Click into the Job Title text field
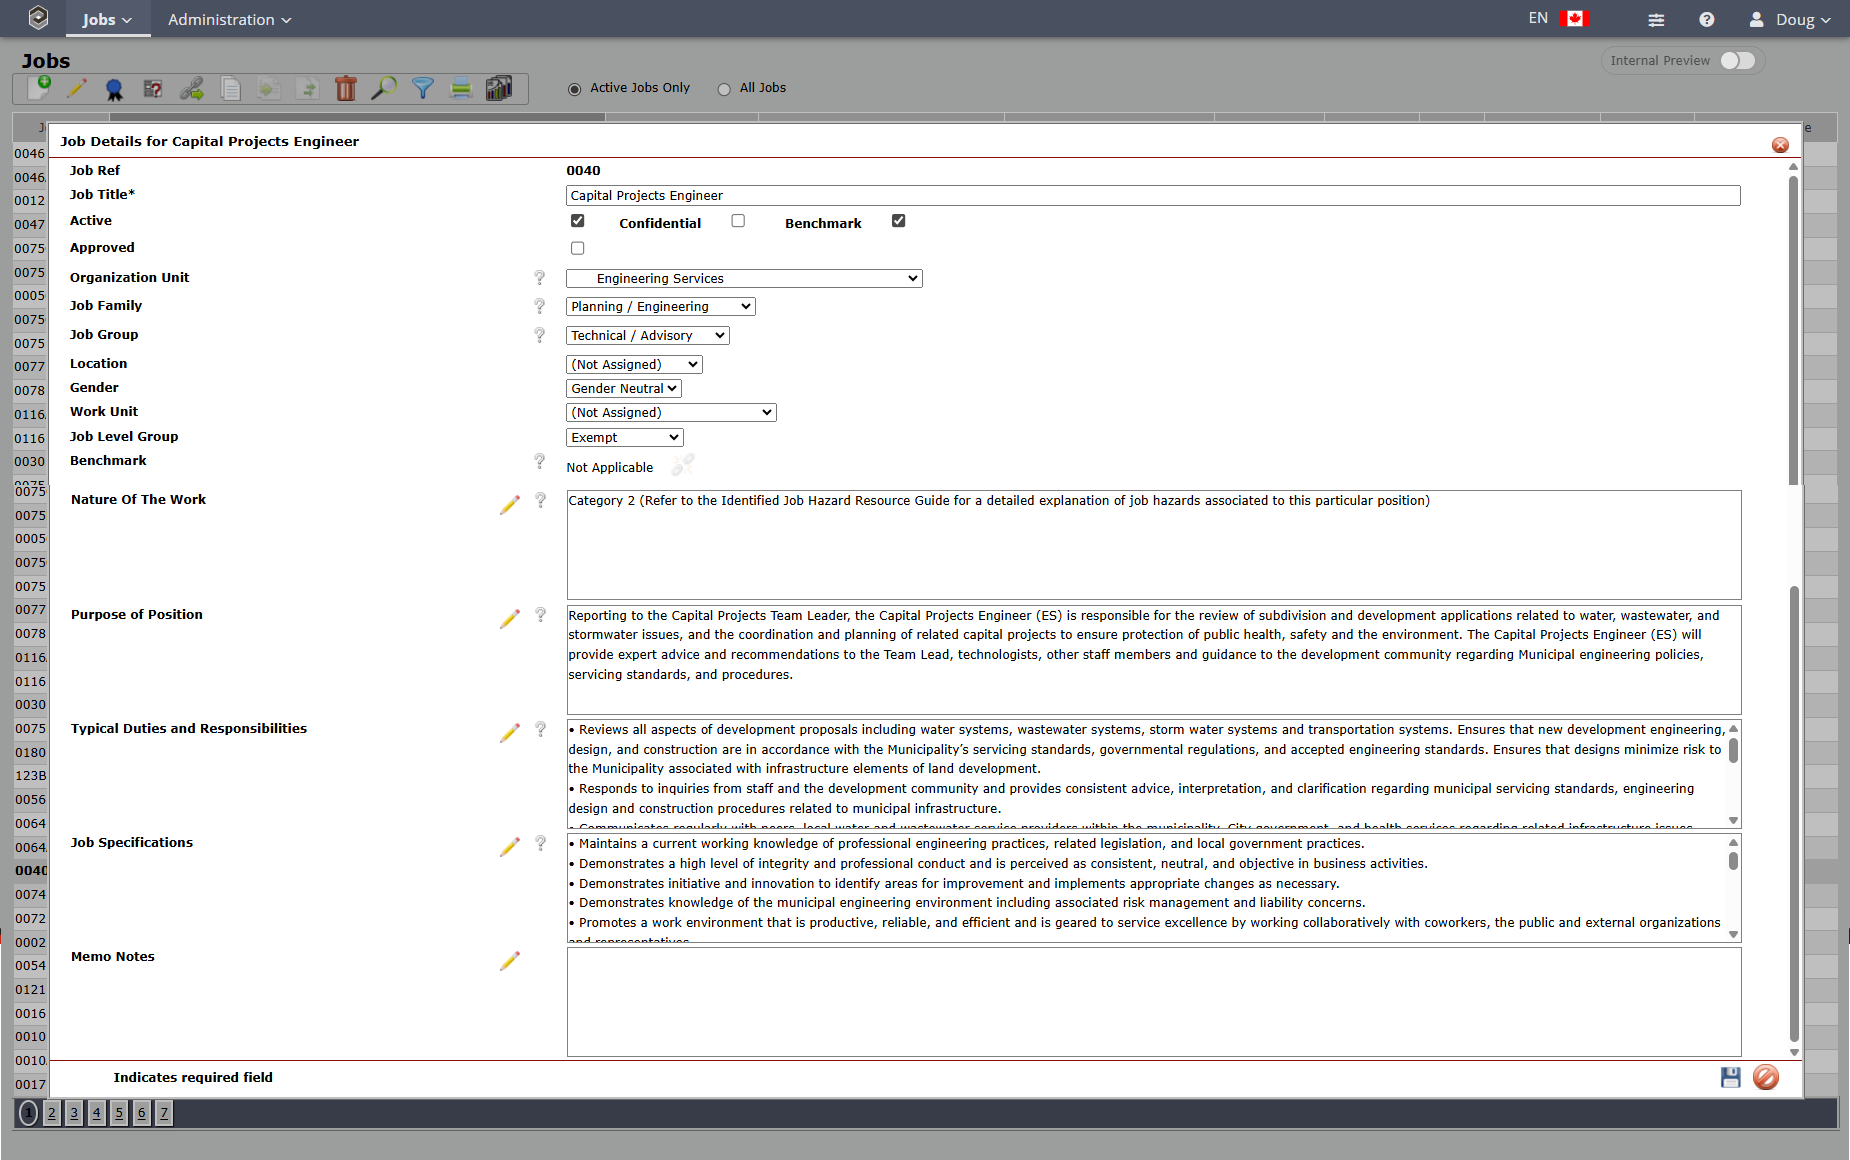 point(1152,196)
